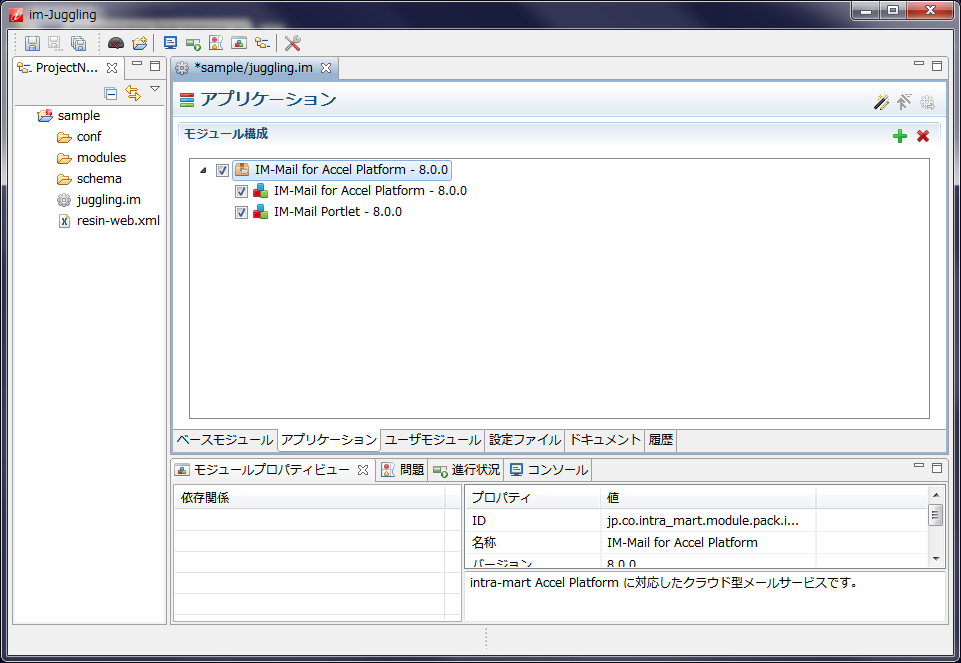Select the モジュールプロパティビュー tab

coord(272,470)
